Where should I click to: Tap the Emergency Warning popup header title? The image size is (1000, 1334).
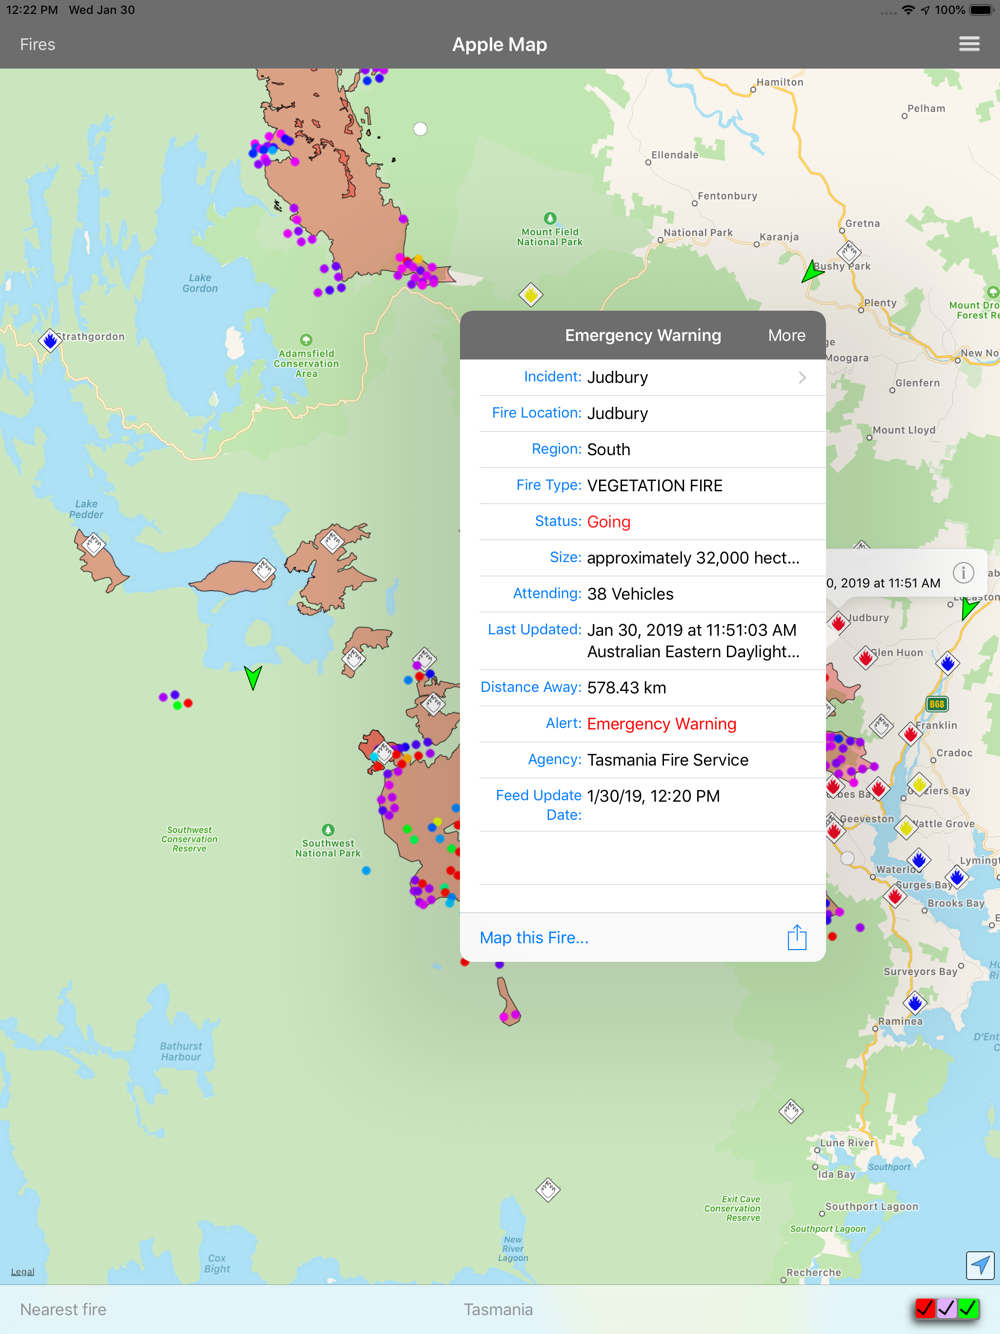tap(643, 336)
